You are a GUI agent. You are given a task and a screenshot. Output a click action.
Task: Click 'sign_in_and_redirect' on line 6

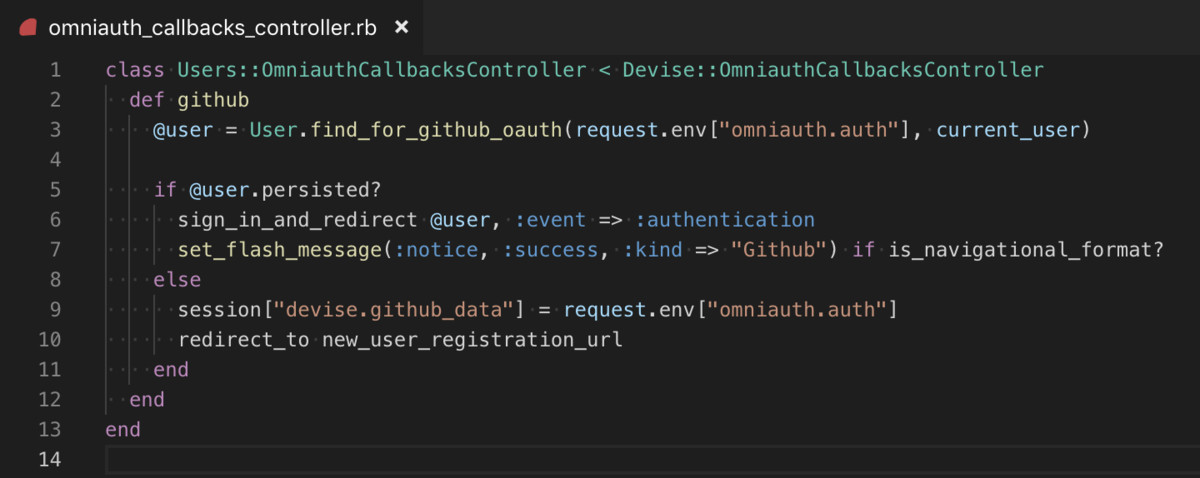(298, 220)
